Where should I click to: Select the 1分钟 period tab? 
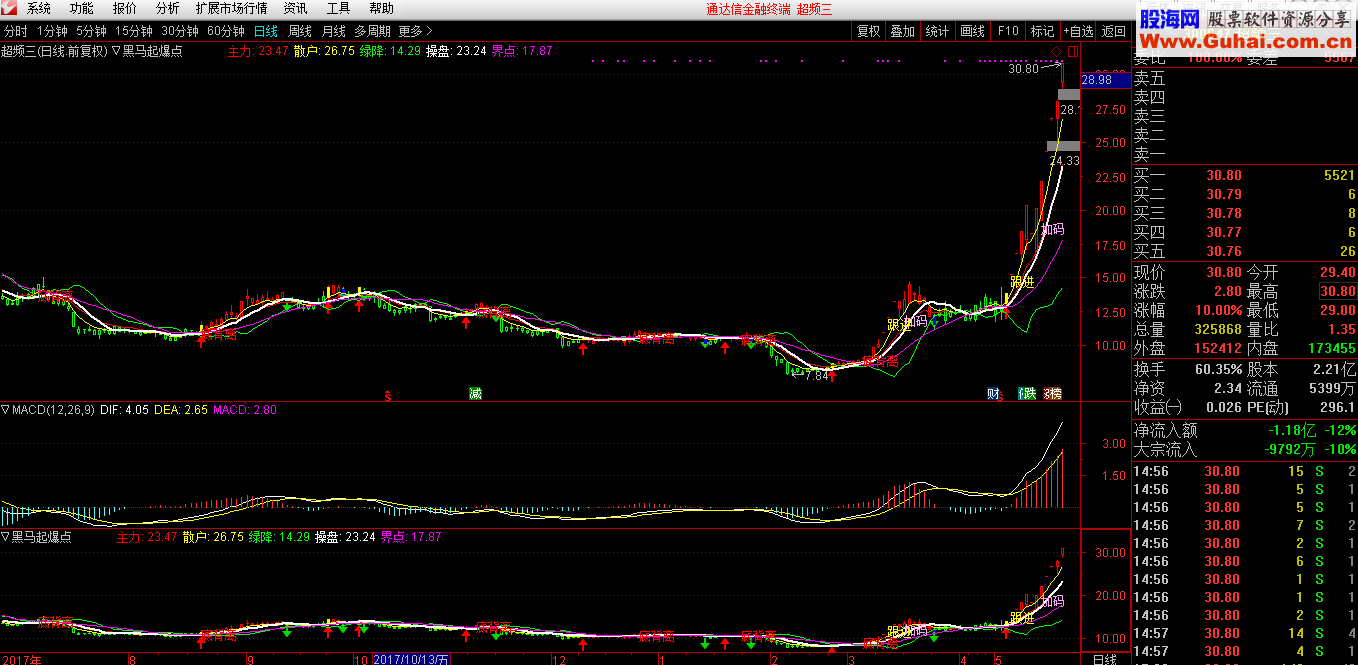tap(51, 31)
